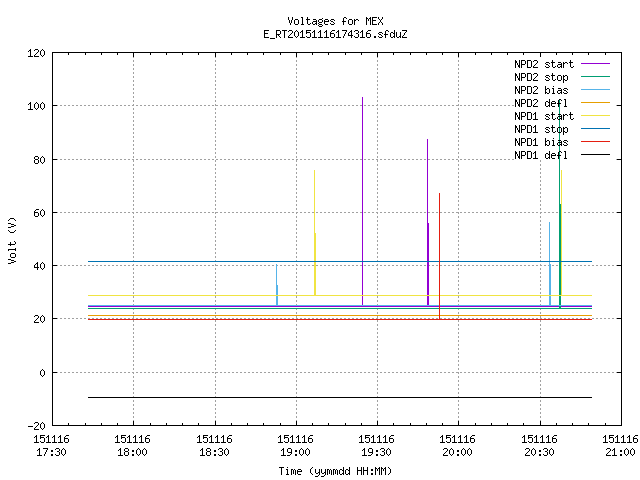Click the 'NPD2 start' legend label
The image size is (640, 480).
[544, 64]
